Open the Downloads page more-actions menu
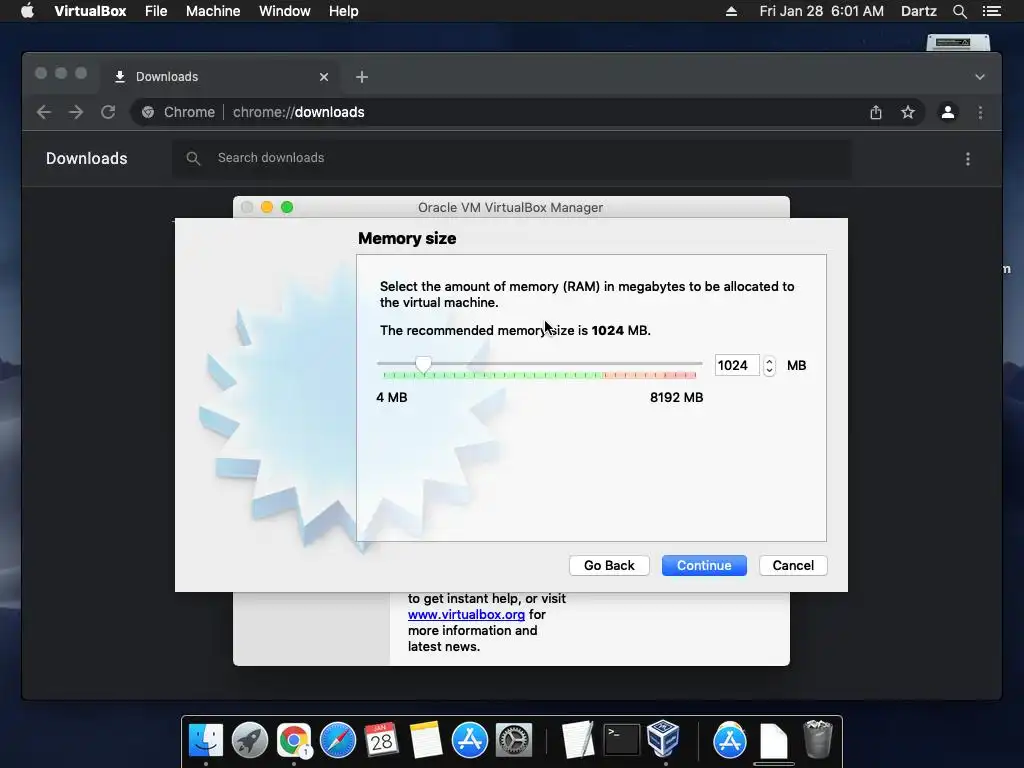 coord(968,159)
